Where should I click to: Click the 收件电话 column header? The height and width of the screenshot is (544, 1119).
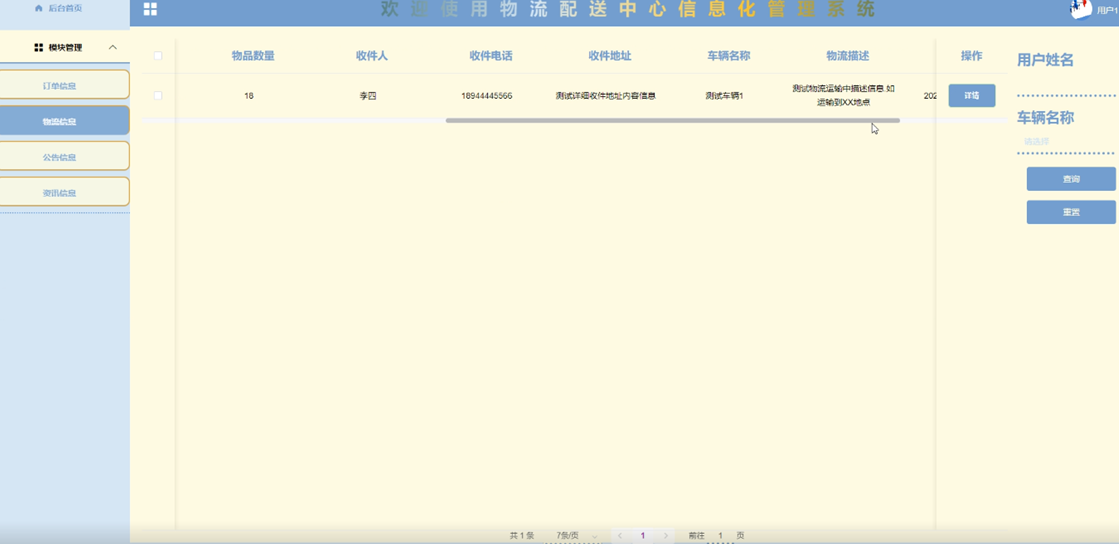(491, 56)
